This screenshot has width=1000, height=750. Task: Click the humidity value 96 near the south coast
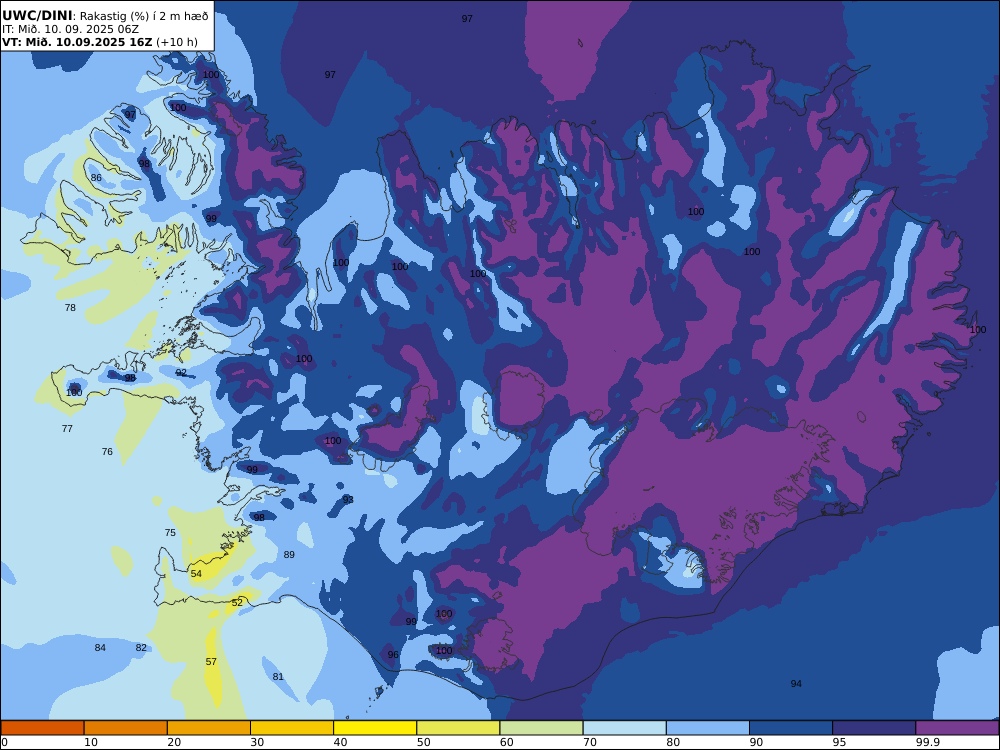[x=393, y=654]
